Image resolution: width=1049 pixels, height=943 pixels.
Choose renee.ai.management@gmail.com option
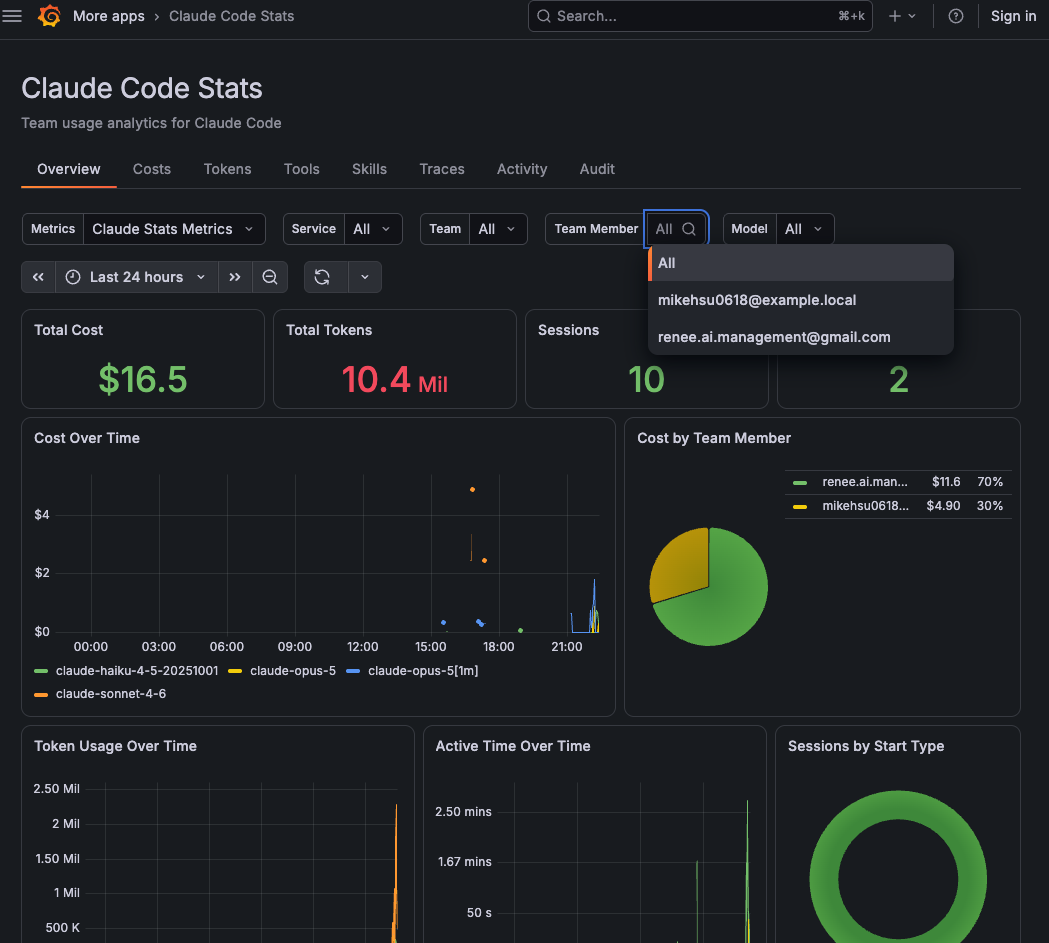801,337
